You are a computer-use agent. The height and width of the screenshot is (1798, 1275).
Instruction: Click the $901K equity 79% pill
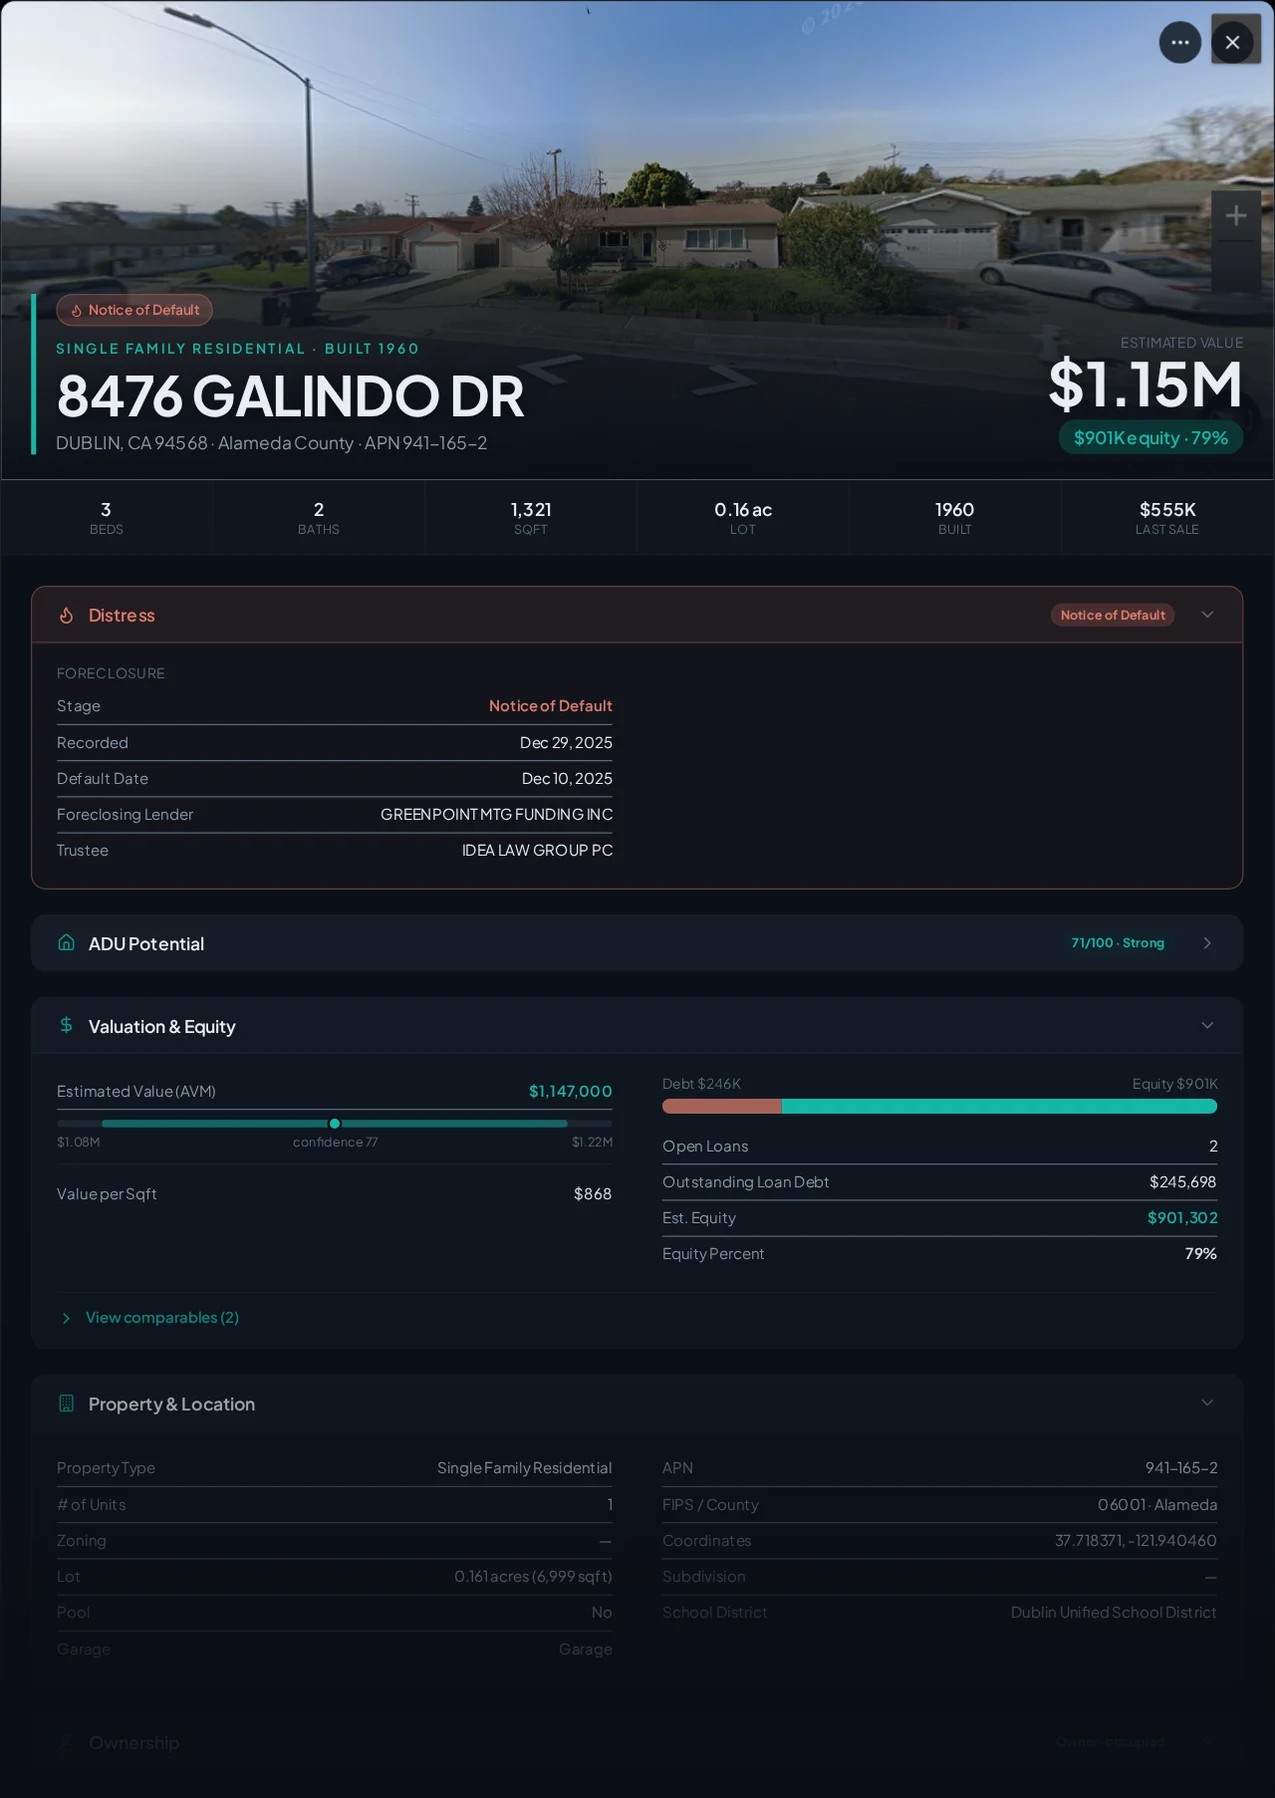coord(1151,437)
